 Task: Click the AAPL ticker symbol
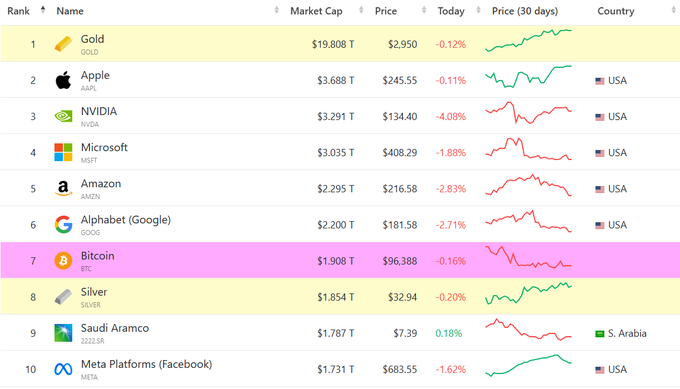click(x=88, y=88)
